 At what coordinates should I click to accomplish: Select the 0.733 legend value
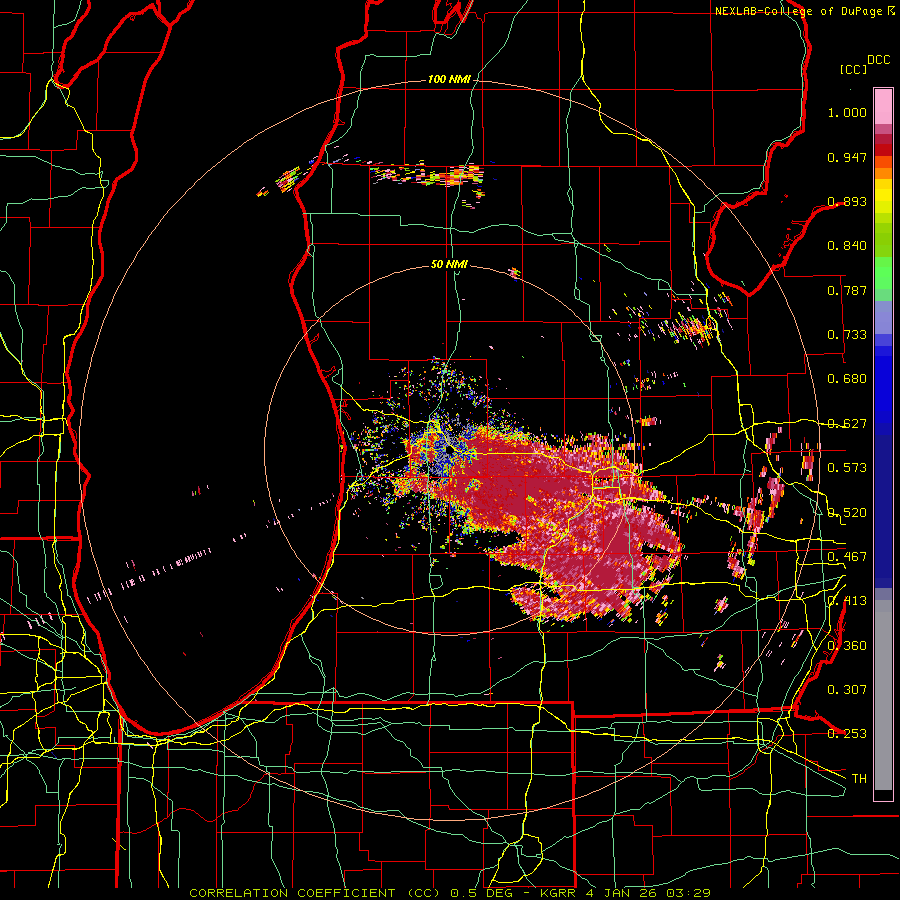click(847, 335)
